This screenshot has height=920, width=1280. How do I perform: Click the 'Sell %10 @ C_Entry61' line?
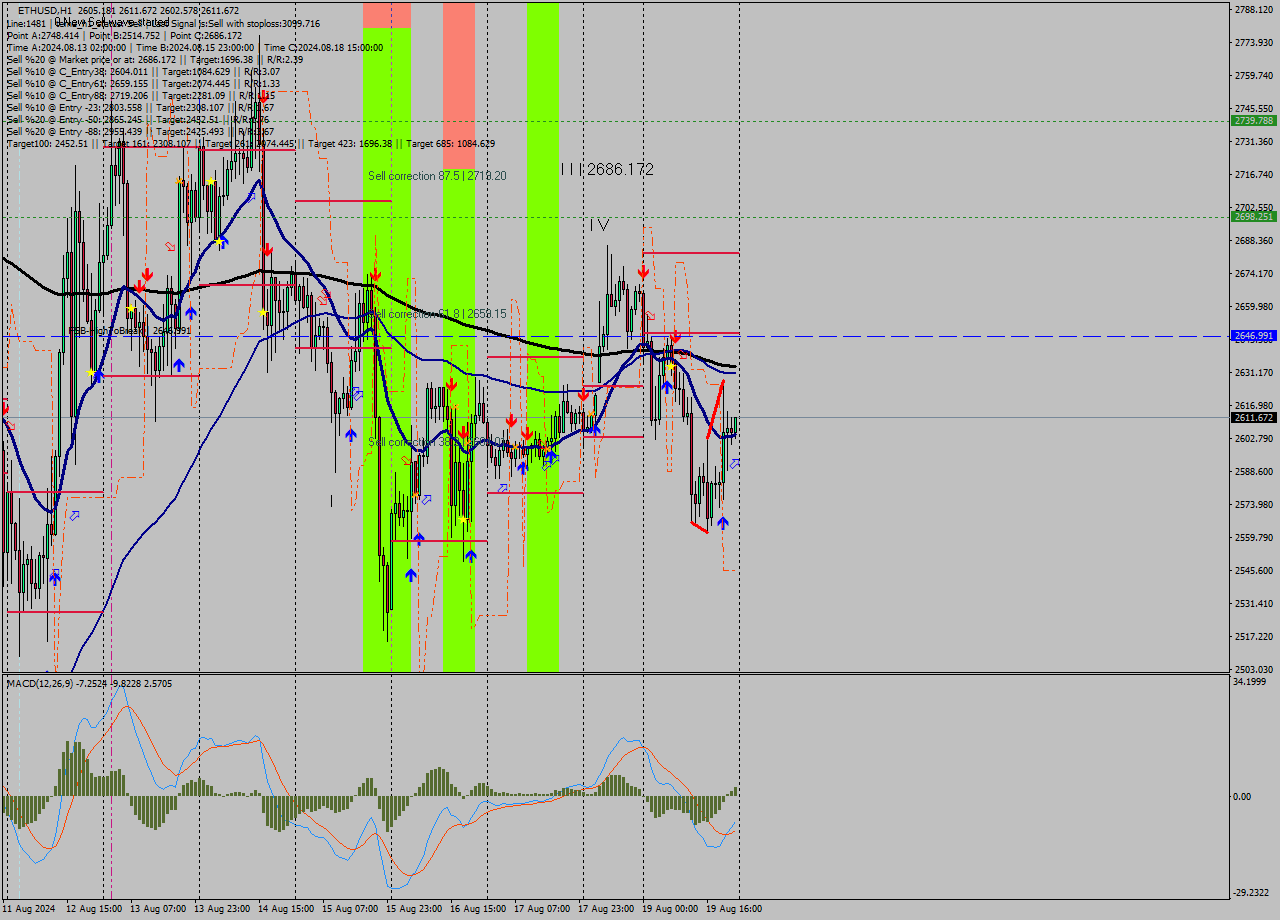[143, 83]
